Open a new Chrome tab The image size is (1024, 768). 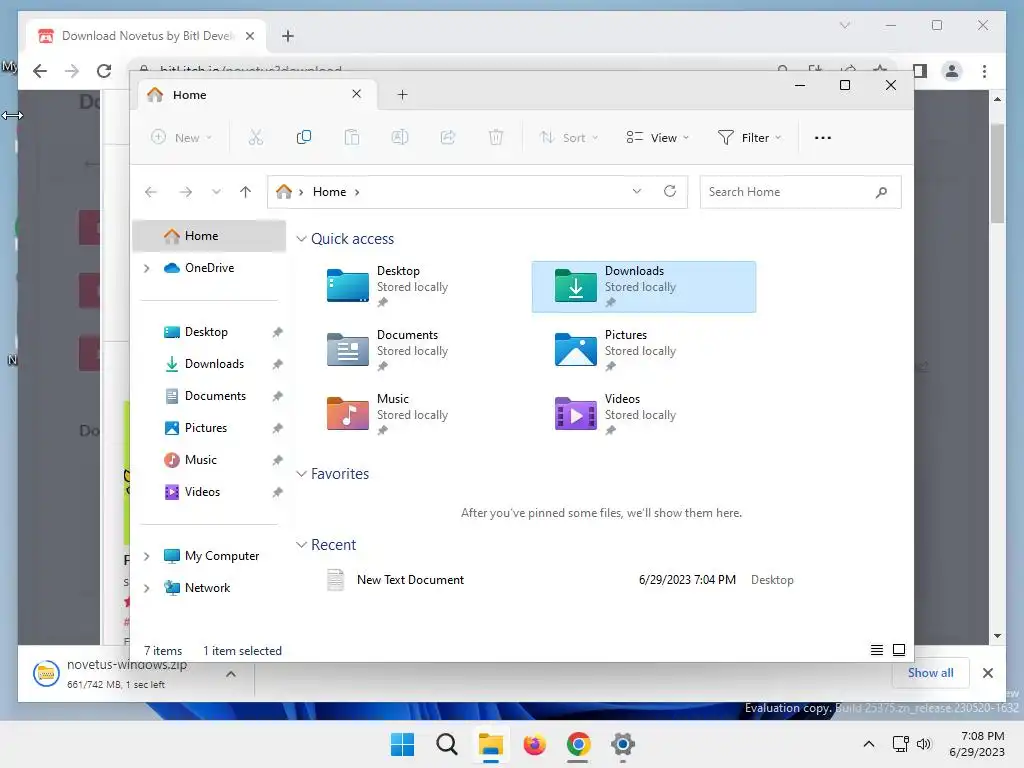pyautogui.click(x=288, y=36)
